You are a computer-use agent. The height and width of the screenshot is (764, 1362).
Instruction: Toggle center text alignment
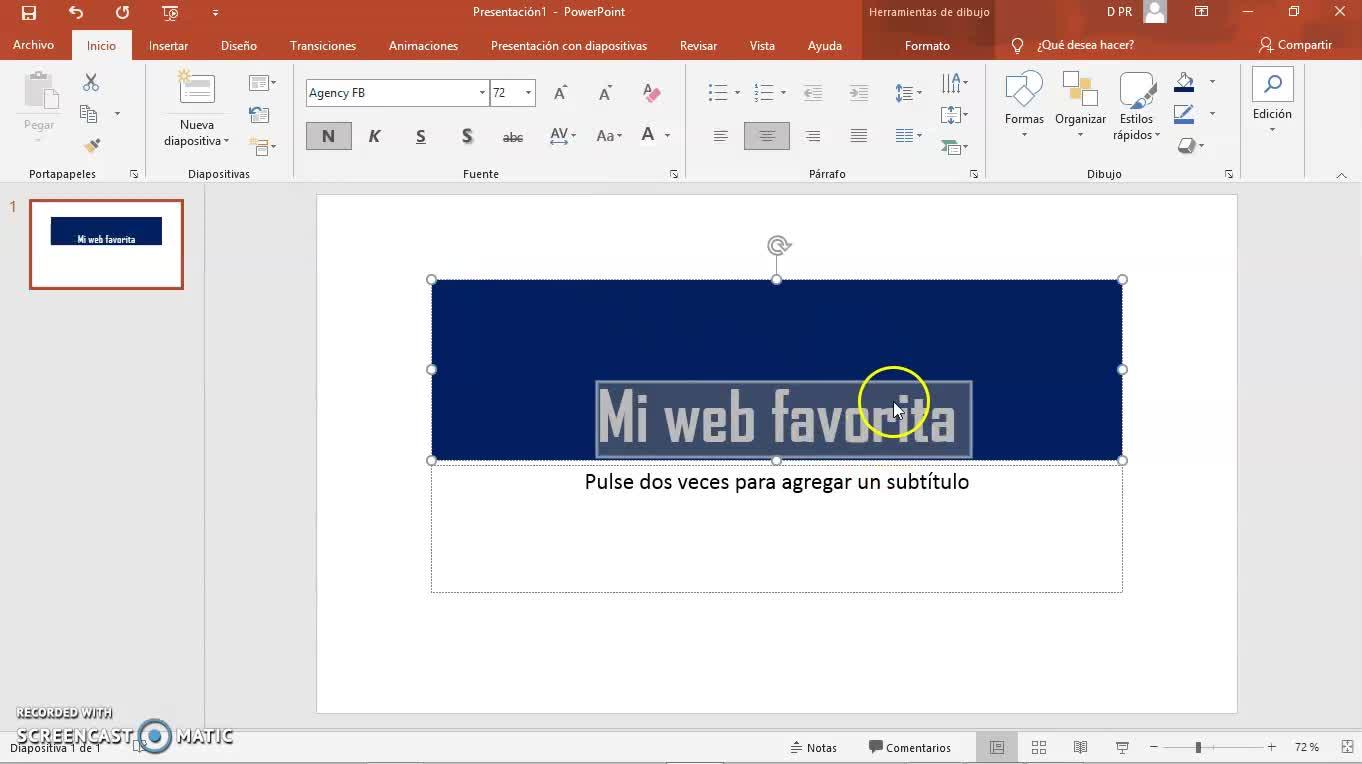766,136
